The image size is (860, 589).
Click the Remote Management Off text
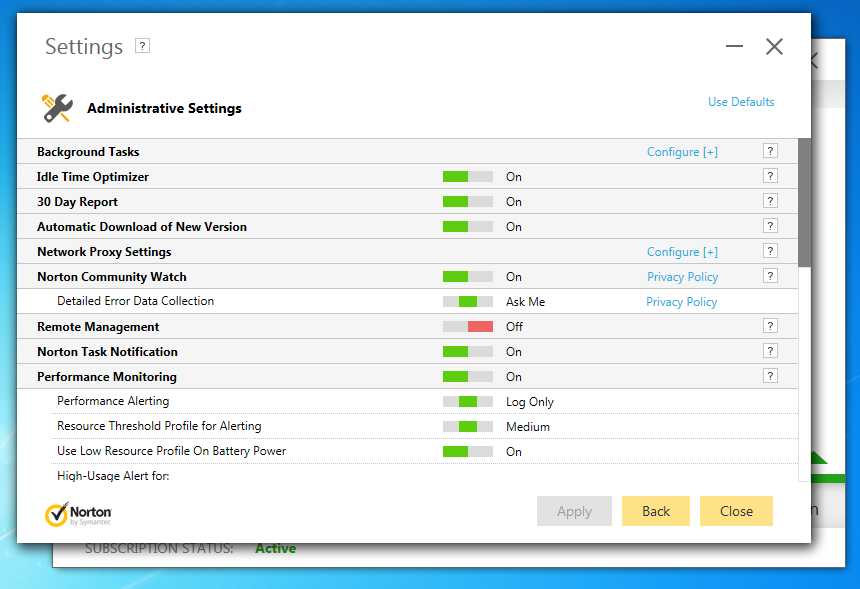coord(514,327)
